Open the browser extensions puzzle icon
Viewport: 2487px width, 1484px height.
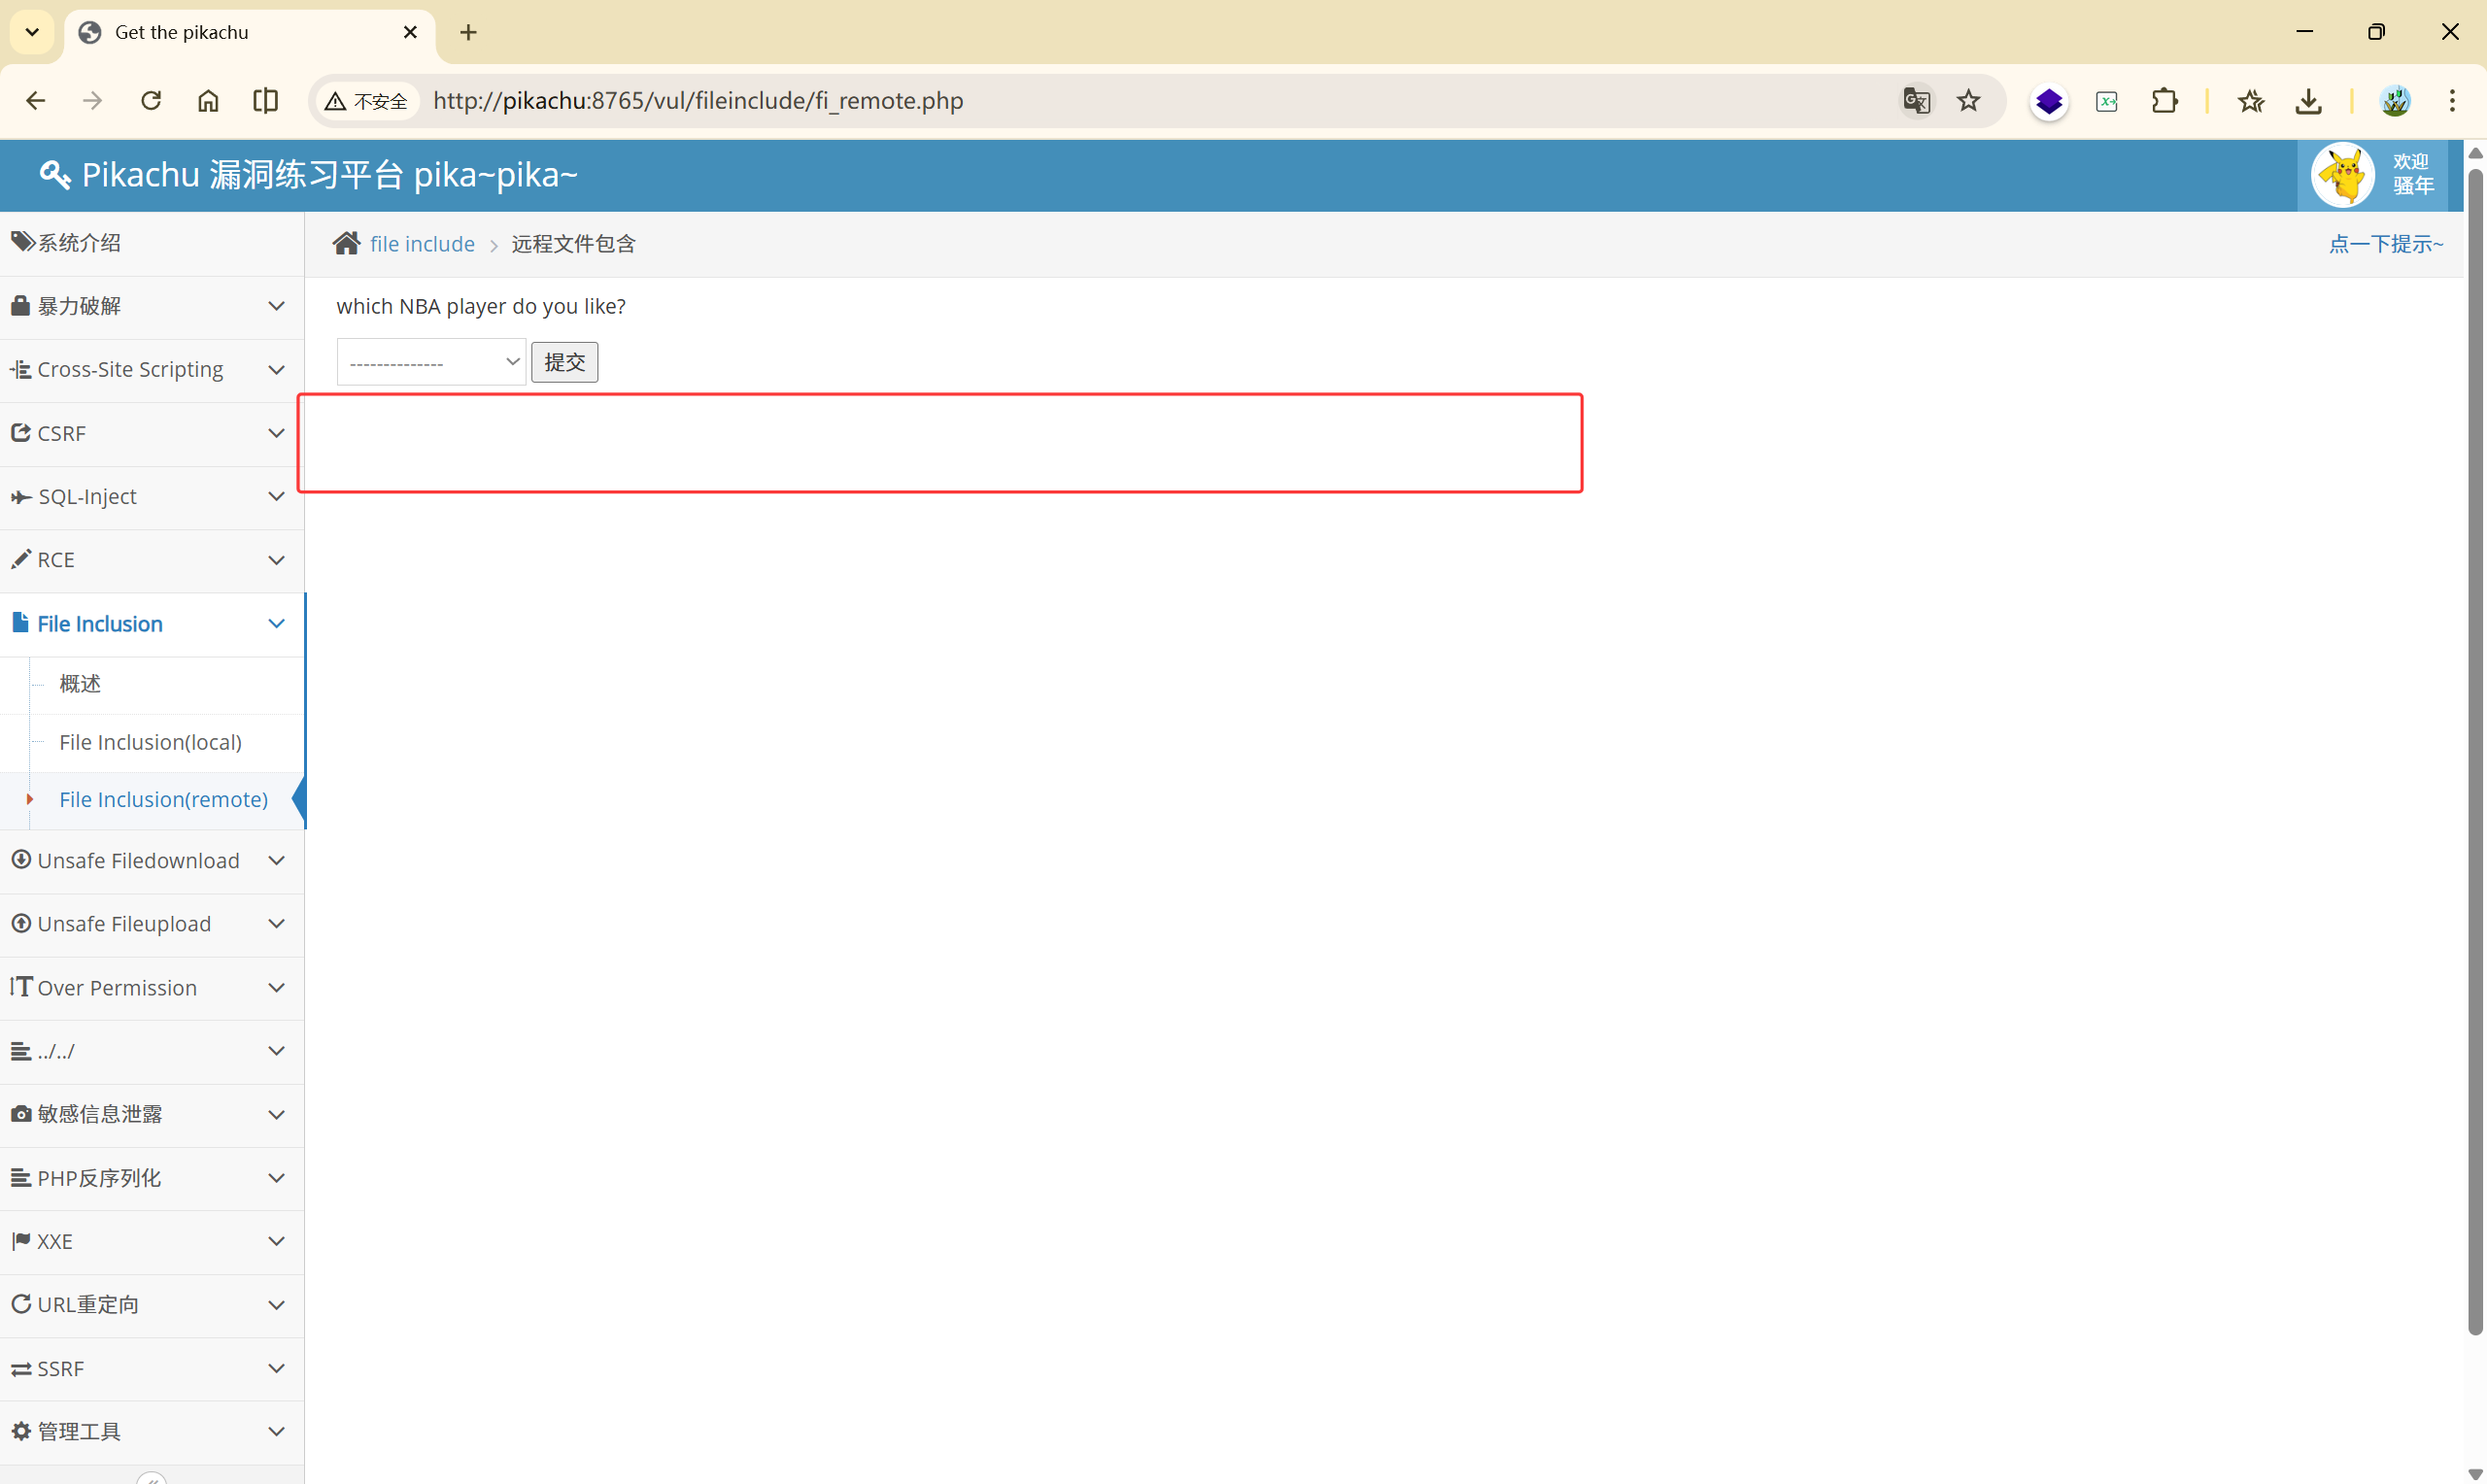(2164, 101)
